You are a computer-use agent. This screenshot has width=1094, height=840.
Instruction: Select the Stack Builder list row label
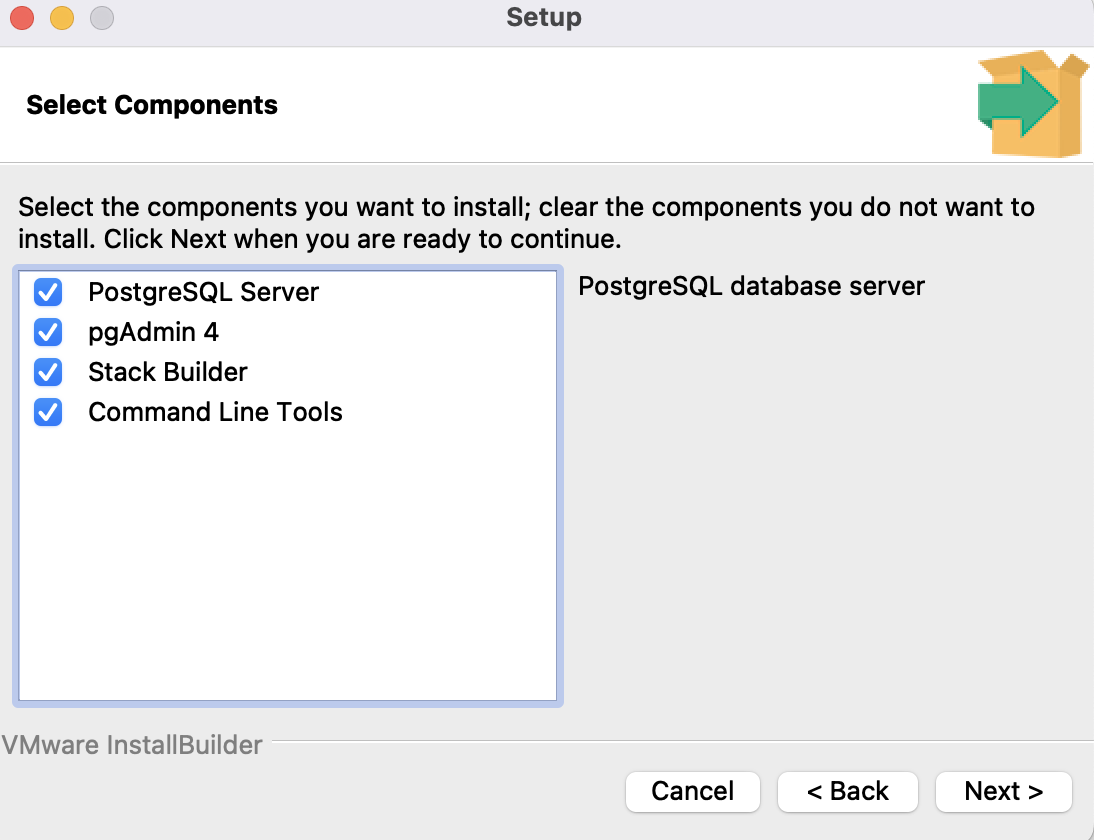point(167,372)
